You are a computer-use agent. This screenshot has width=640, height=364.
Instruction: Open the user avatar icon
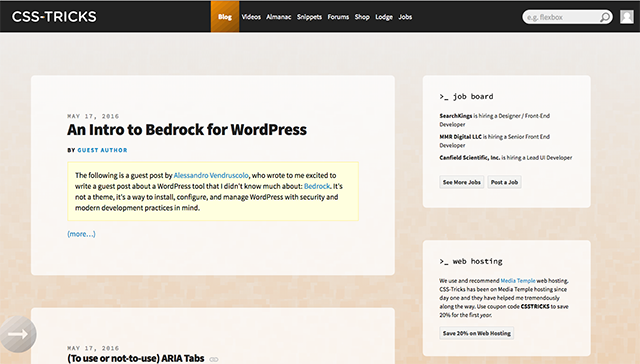[x=627, y=17]
